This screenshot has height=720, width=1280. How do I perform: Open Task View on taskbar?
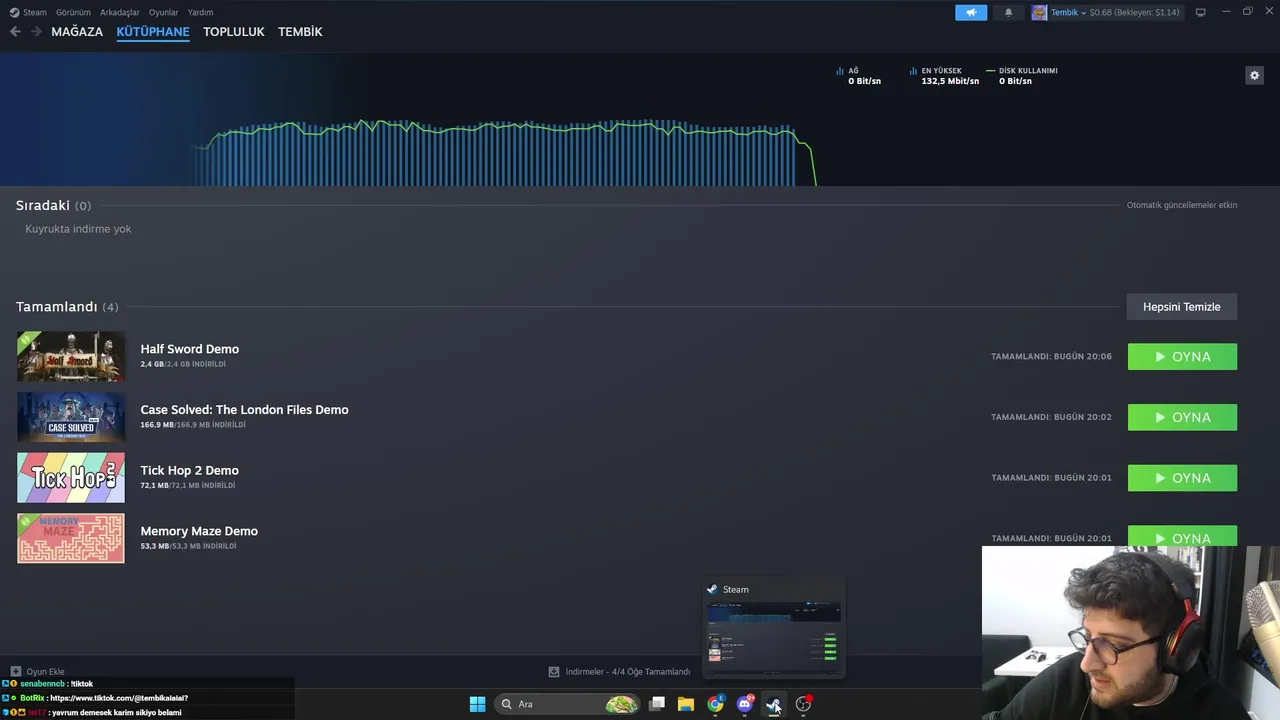coord(657,704)
